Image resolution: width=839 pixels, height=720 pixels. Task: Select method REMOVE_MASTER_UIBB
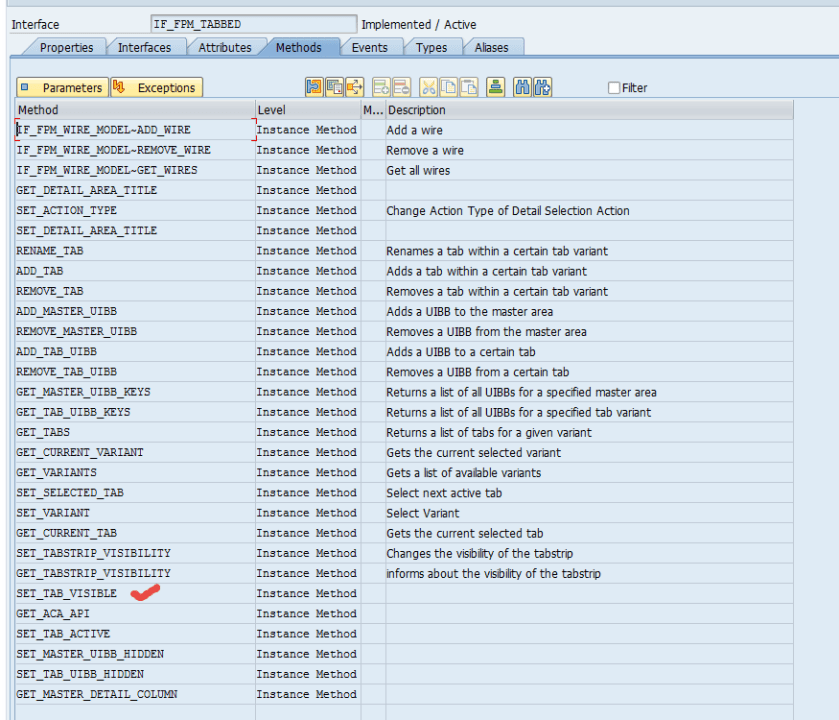point(135,332)
